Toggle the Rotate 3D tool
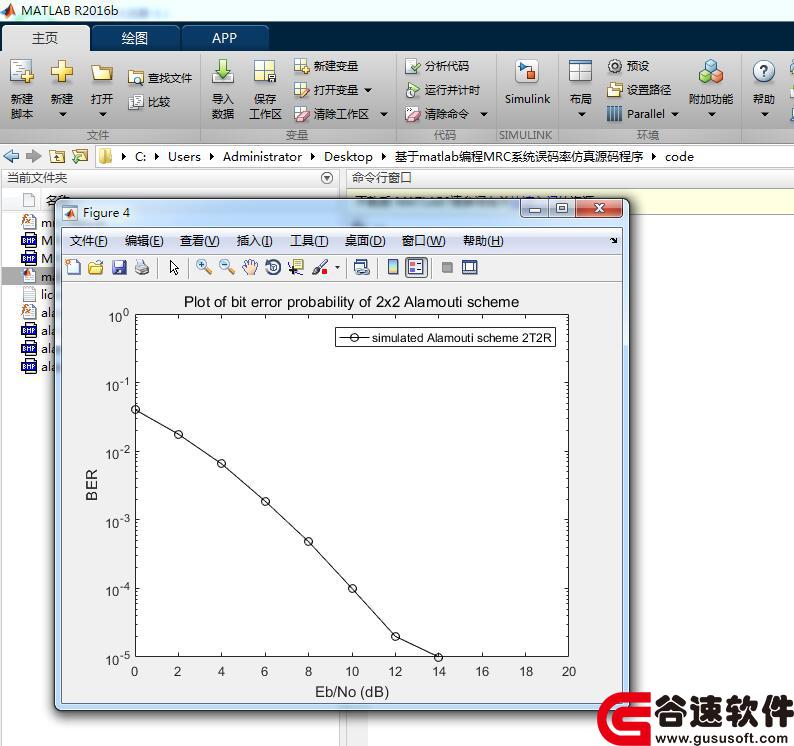 [x=273, y=267]
